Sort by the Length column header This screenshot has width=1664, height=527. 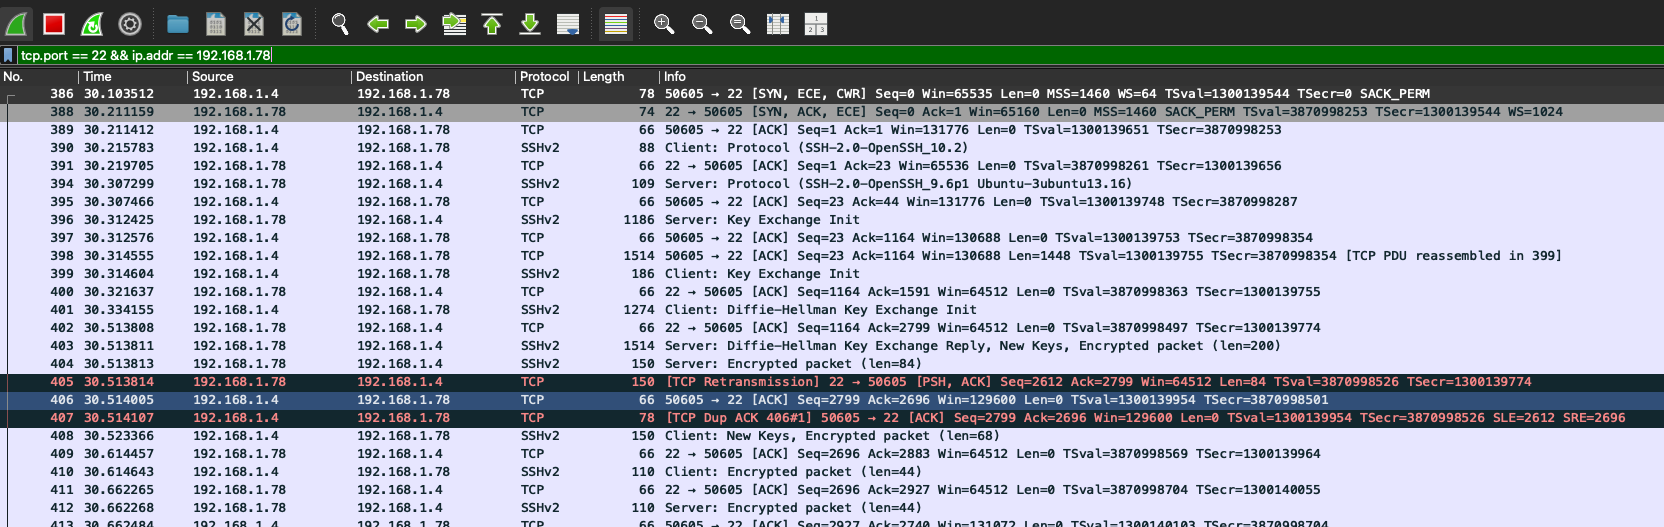618,77
